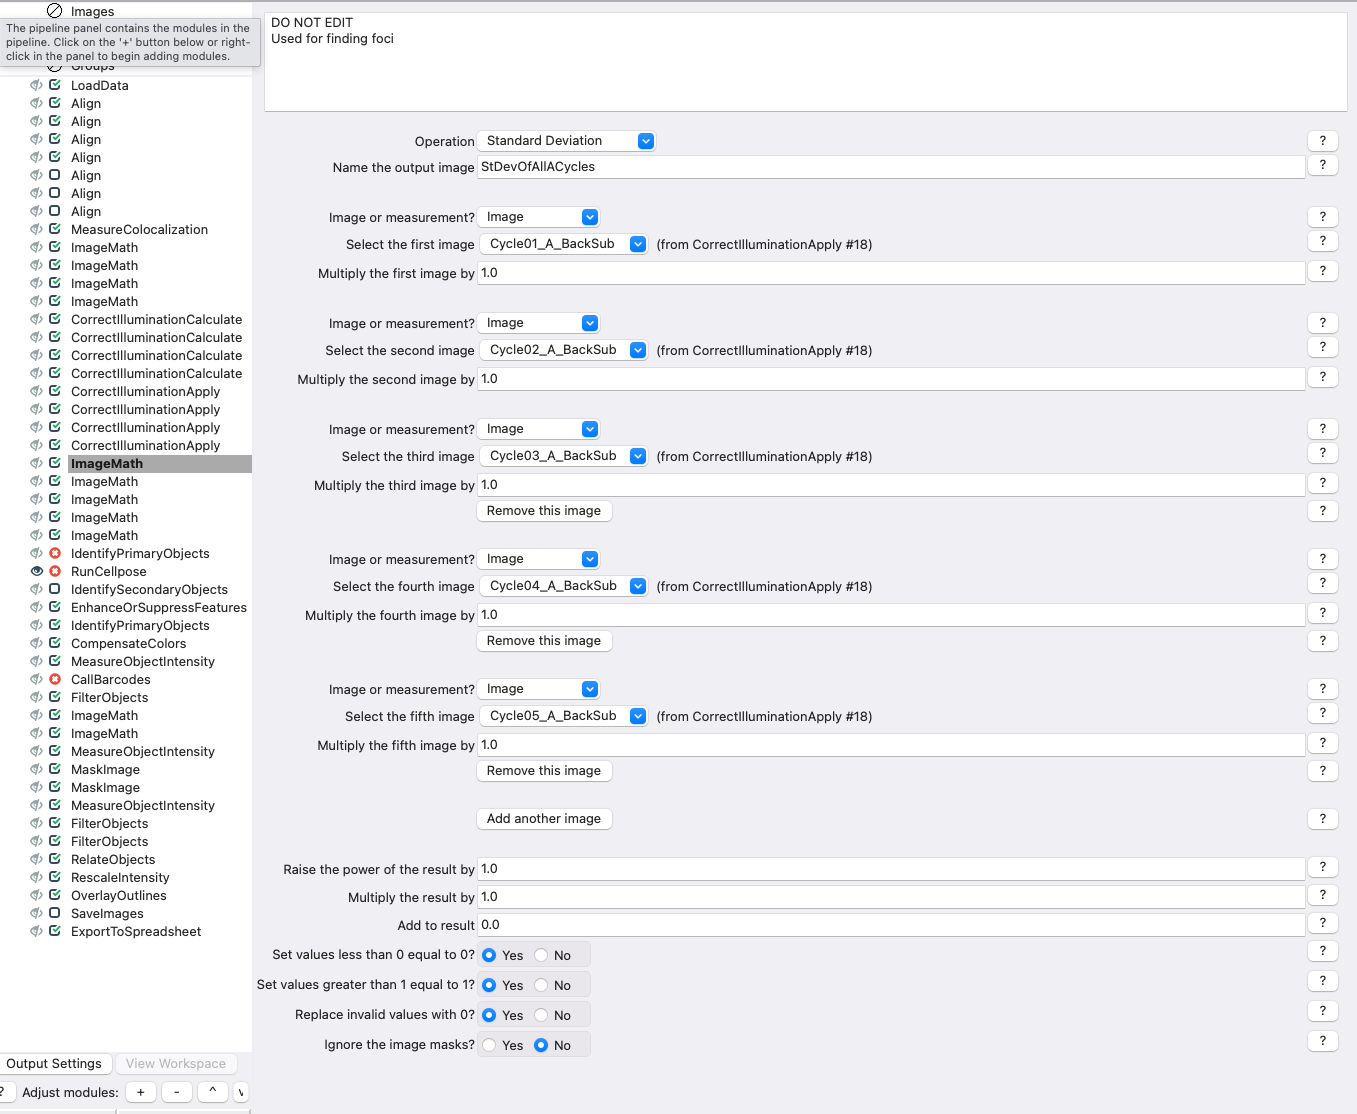The image size is (1357, 1114).
Task: Open the first image dropdown Cycle01_A_BackSub
Action: (563, 243)
